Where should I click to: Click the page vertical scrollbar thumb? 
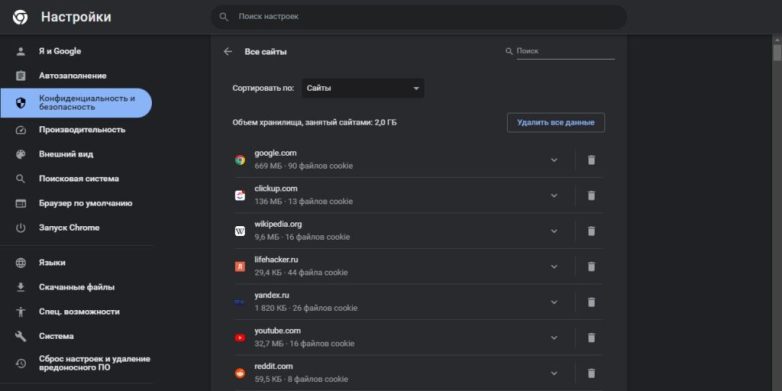click(777, 53)
